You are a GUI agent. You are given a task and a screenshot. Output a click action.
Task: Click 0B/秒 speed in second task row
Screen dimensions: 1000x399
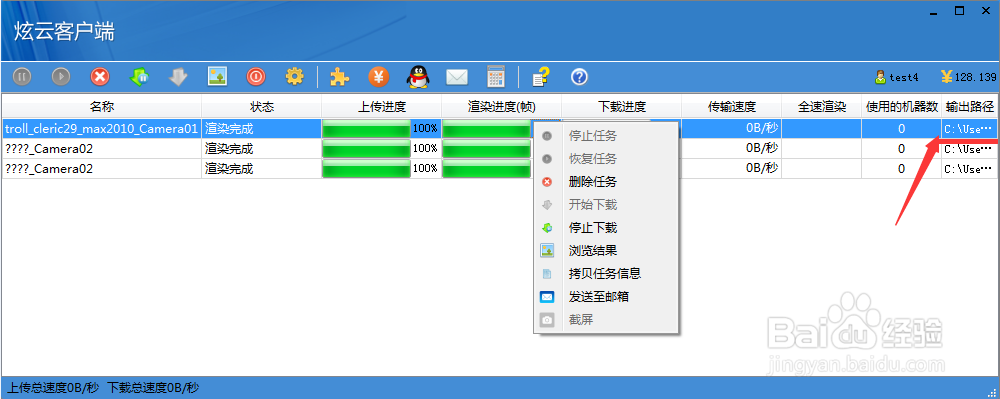tap(762, 149)
